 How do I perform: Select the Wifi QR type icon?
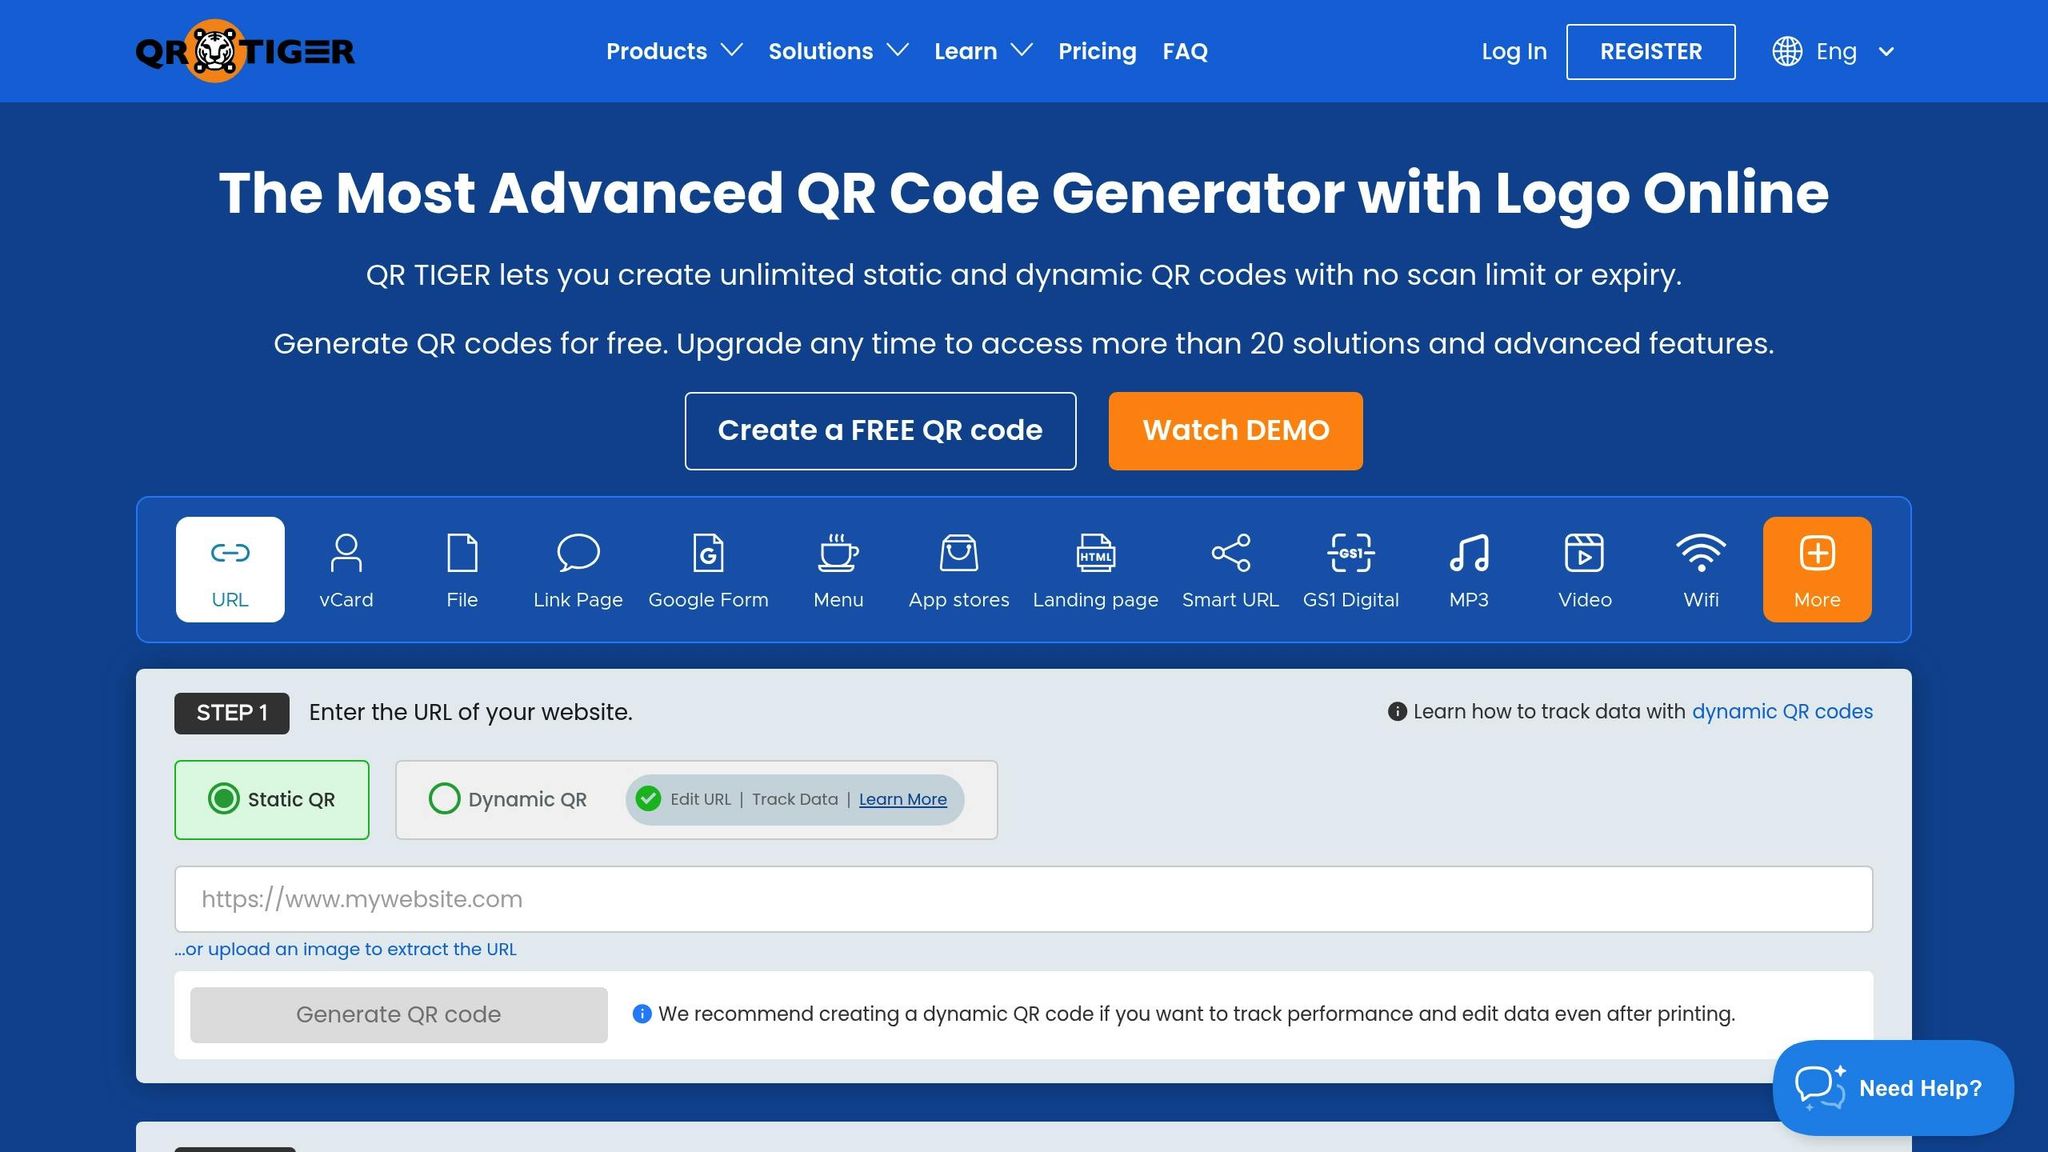pos(1701,553)
